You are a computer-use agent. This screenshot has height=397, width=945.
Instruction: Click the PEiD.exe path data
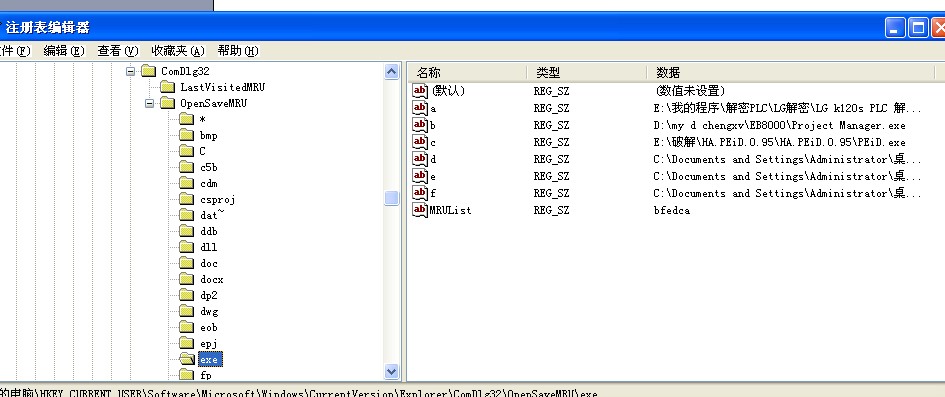(779, 142)
